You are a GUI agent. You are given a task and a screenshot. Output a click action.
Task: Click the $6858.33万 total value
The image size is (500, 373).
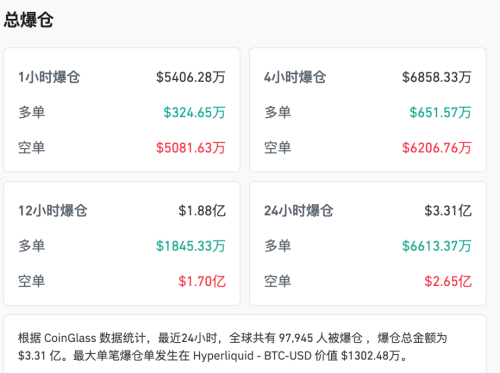437,77
